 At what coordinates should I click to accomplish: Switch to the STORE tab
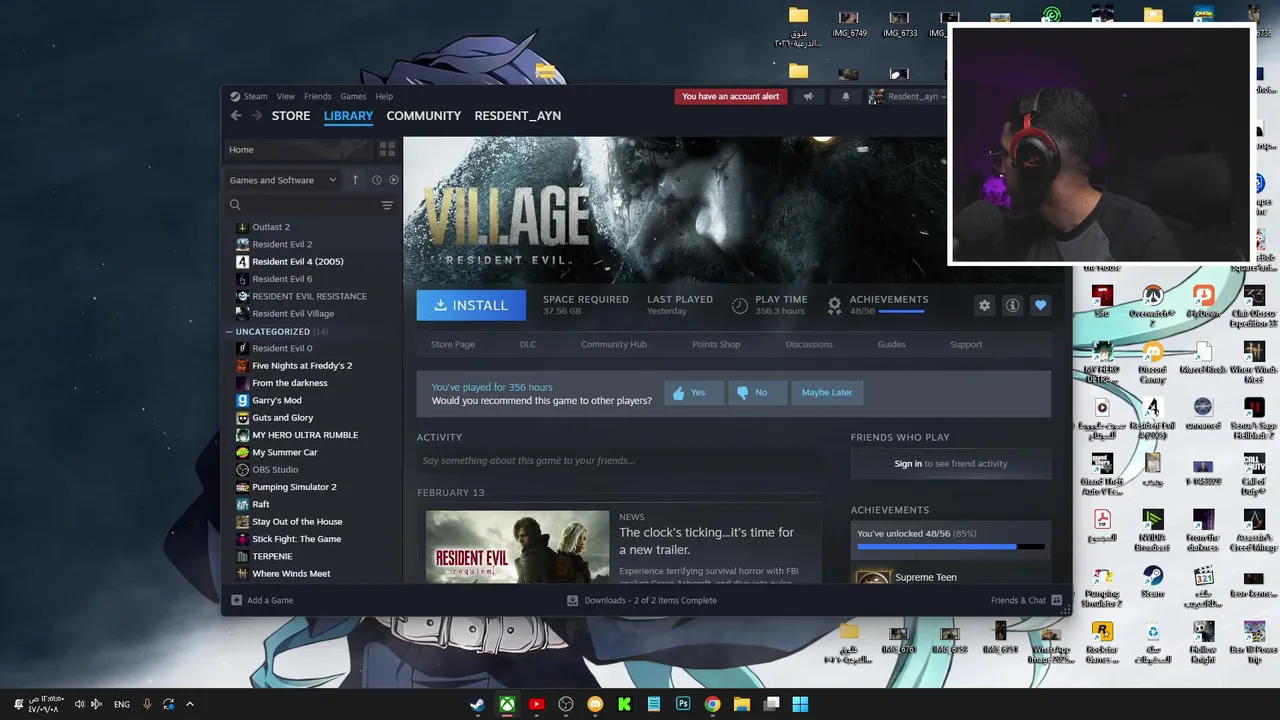tap(291, 116)
